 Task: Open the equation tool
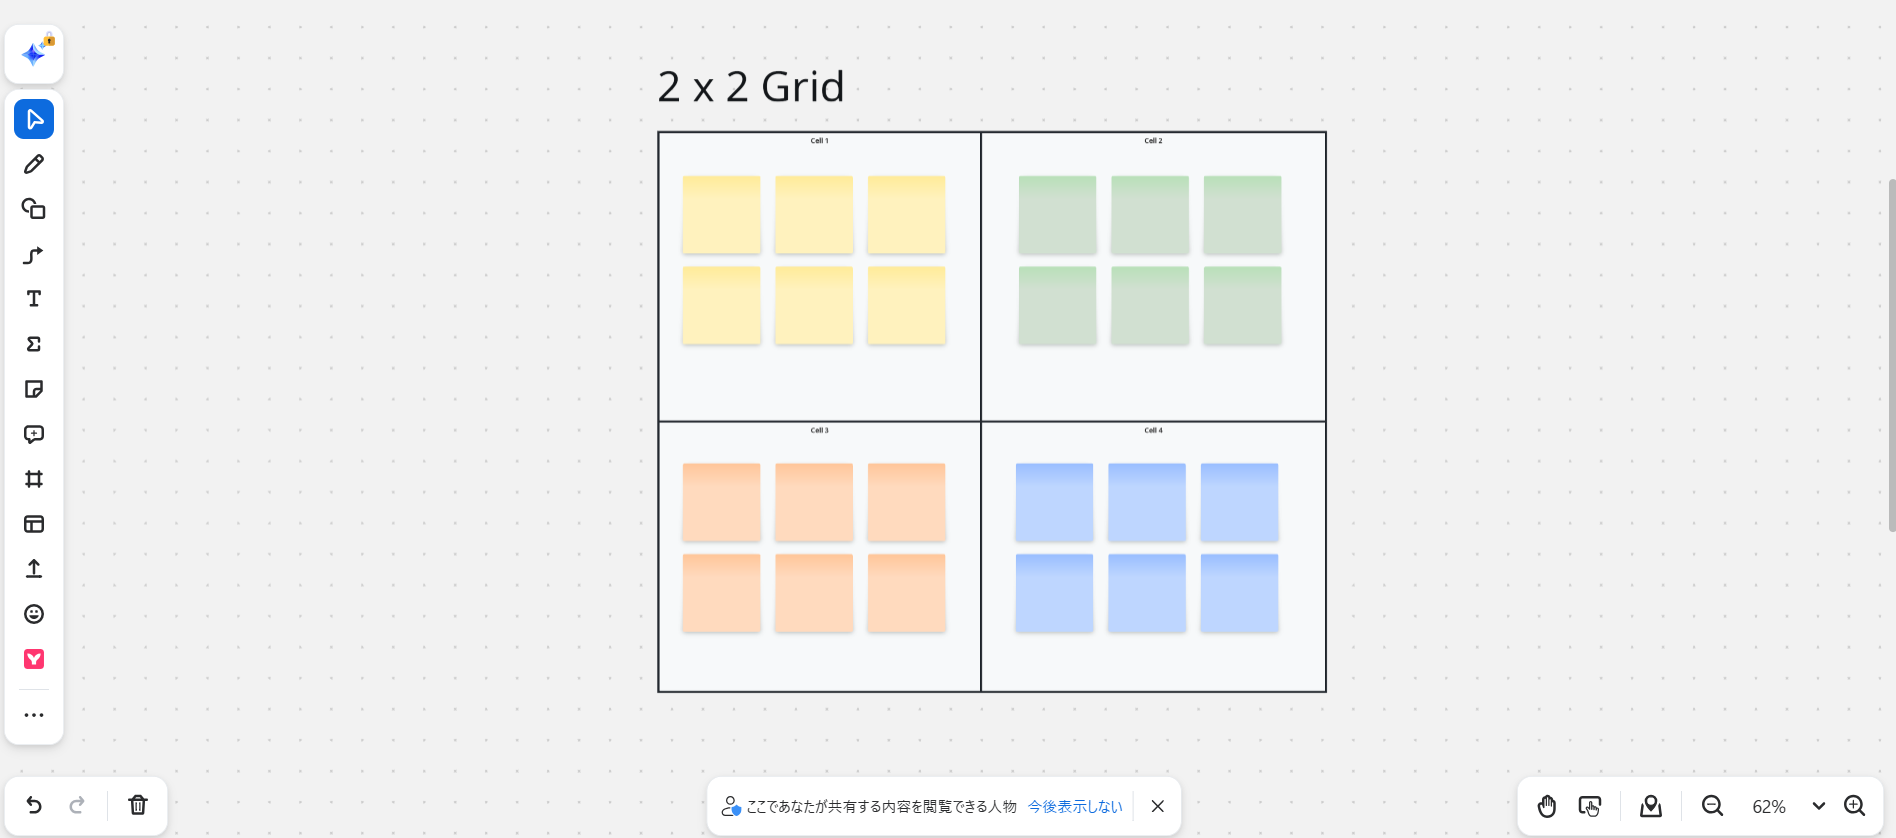(x=34, y=343)
